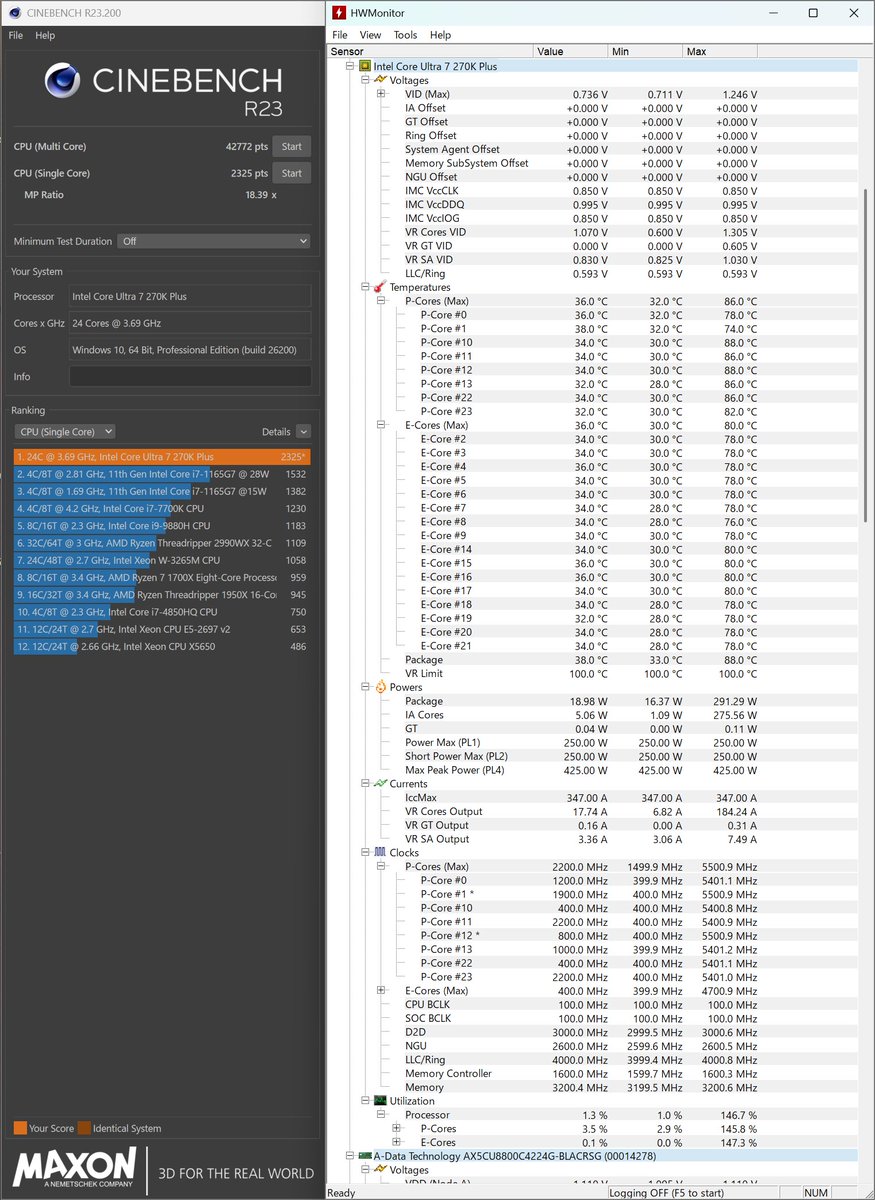Click the Your Score orange legend swatch
This screenshot has height=1200, width=875.
pyautogui.click(x=20, y=1128)
